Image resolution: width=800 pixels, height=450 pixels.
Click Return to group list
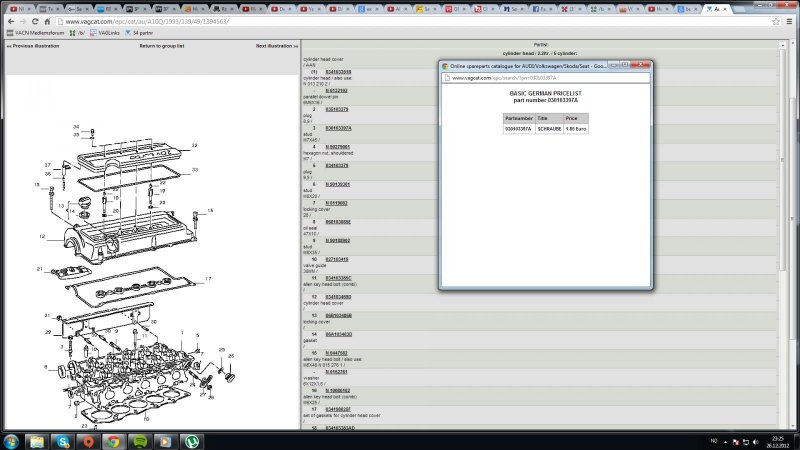click(x=161, y=46)
